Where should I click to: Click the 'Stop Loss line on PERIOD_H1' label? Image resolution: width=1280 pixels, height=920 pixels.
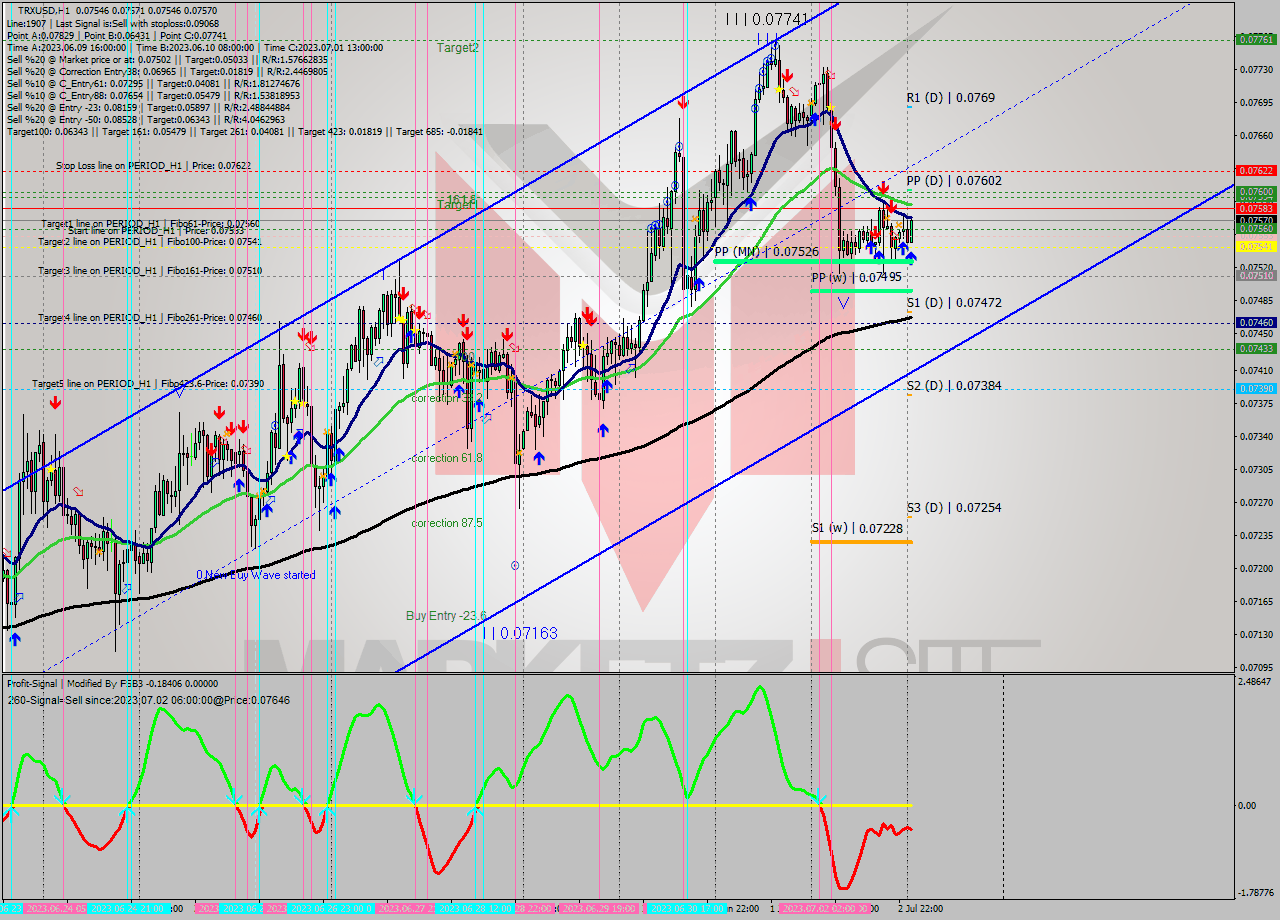pyautogui.click(x=154, y=166)
